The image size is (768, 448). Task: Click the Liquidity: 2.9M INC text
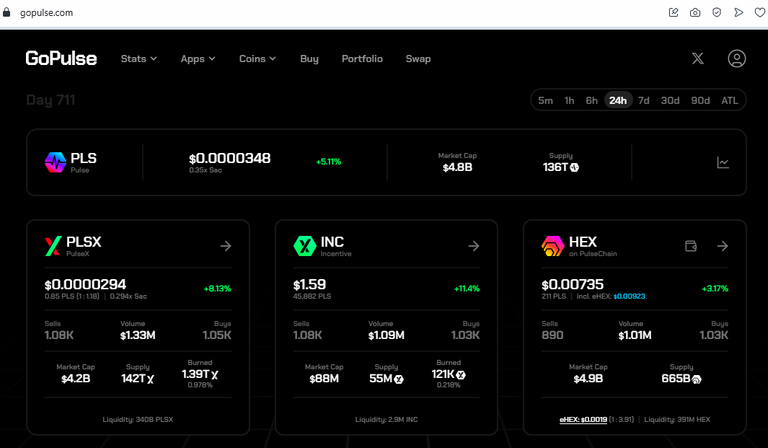[386, 420]
